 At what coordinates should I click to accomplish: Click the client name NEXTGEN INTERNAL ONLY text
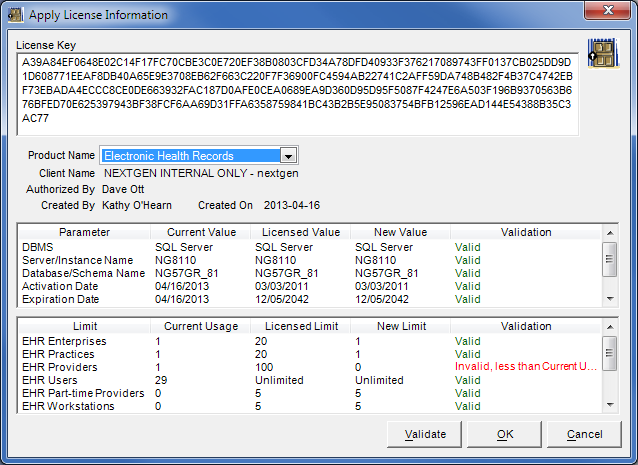click(201, 173)
